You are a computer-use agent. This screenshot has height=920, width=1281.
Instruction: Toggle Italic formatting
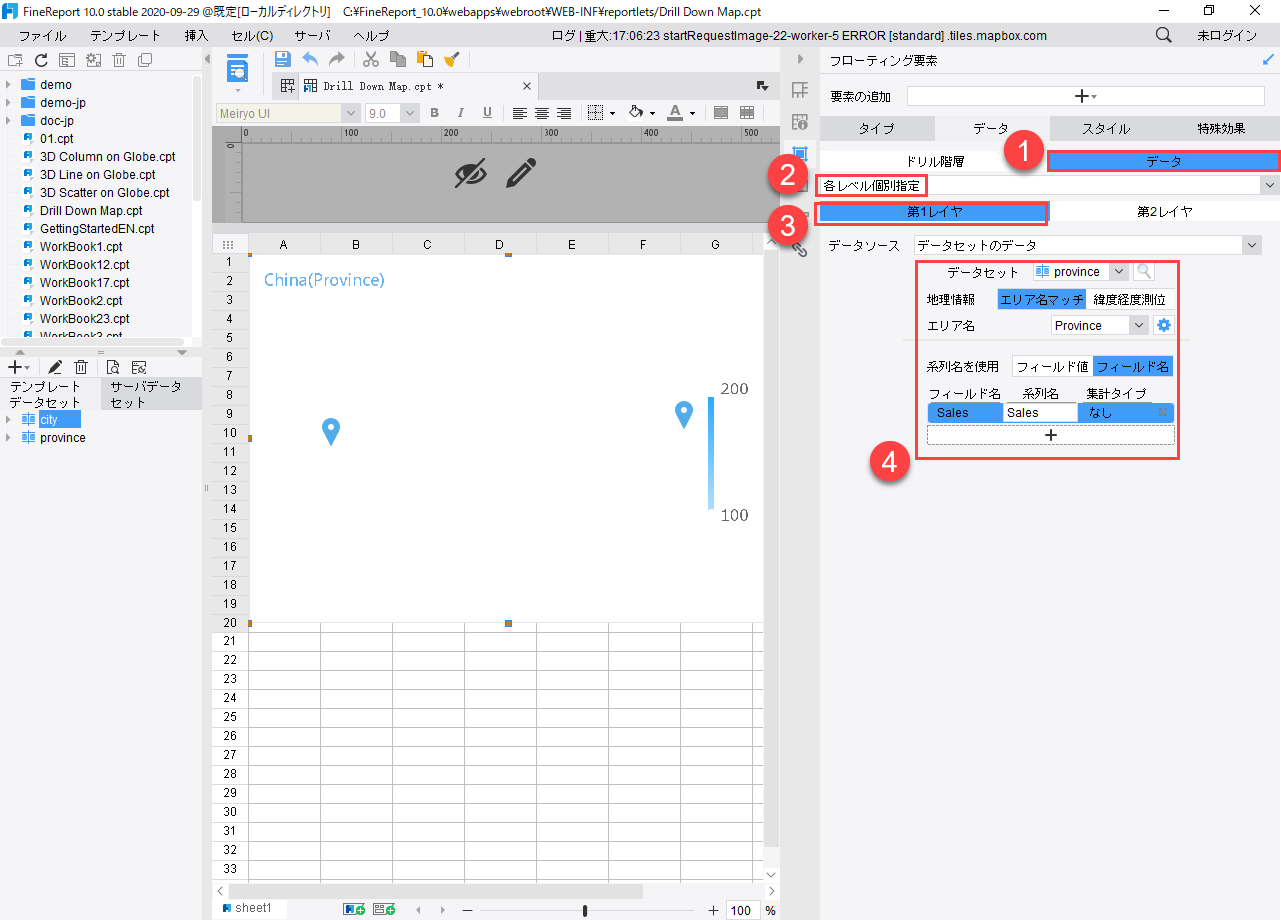point(461,113)
